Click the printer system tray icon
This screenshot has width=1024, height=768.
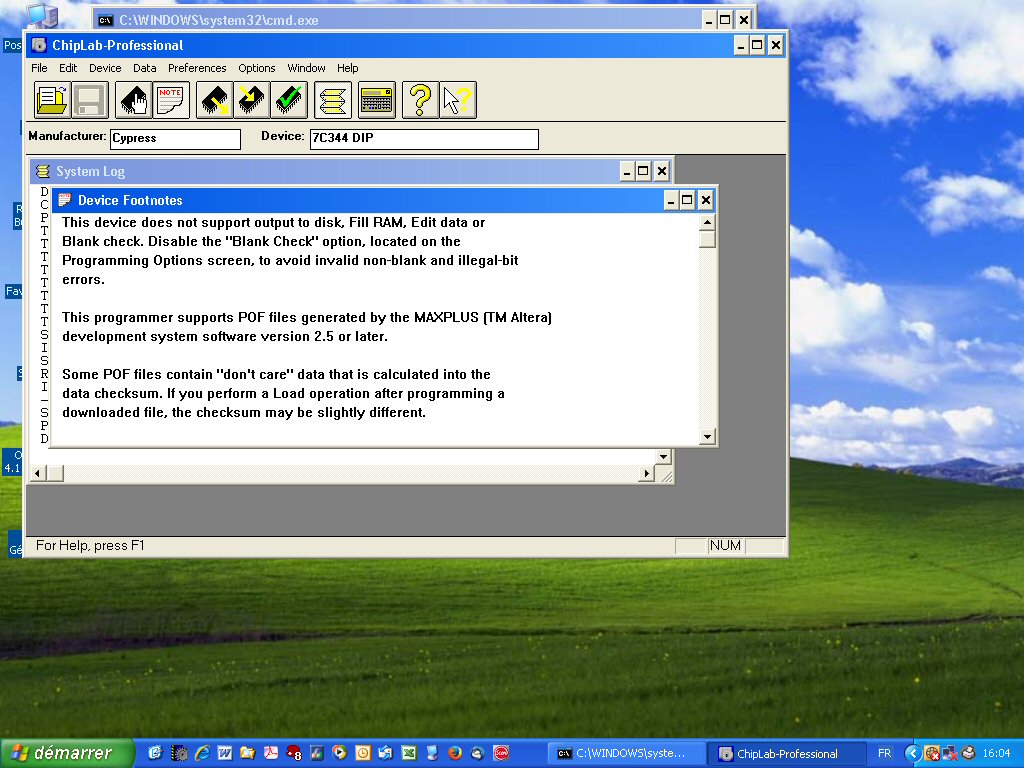pyautogui.click(x=968, y=754)
